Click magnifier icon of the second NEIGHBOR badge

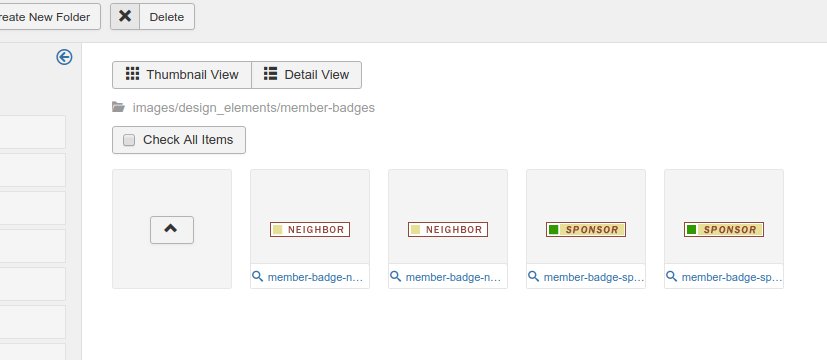click(x=396, y=276)
